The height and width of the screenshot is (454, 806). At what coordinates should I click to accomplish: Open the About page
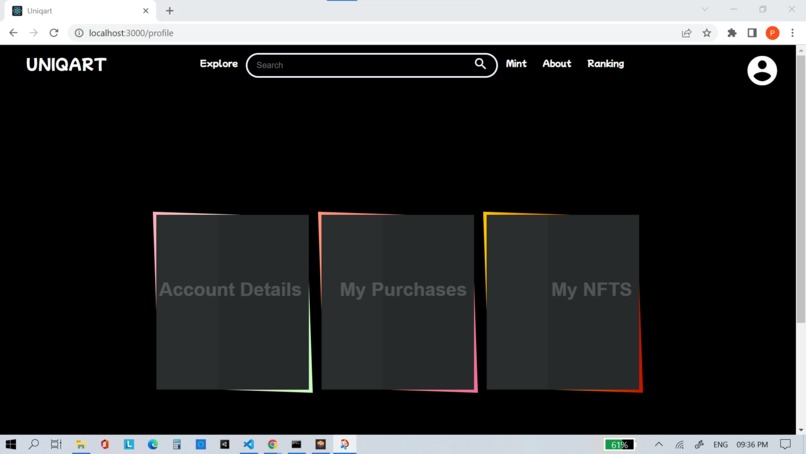(557, 64)
